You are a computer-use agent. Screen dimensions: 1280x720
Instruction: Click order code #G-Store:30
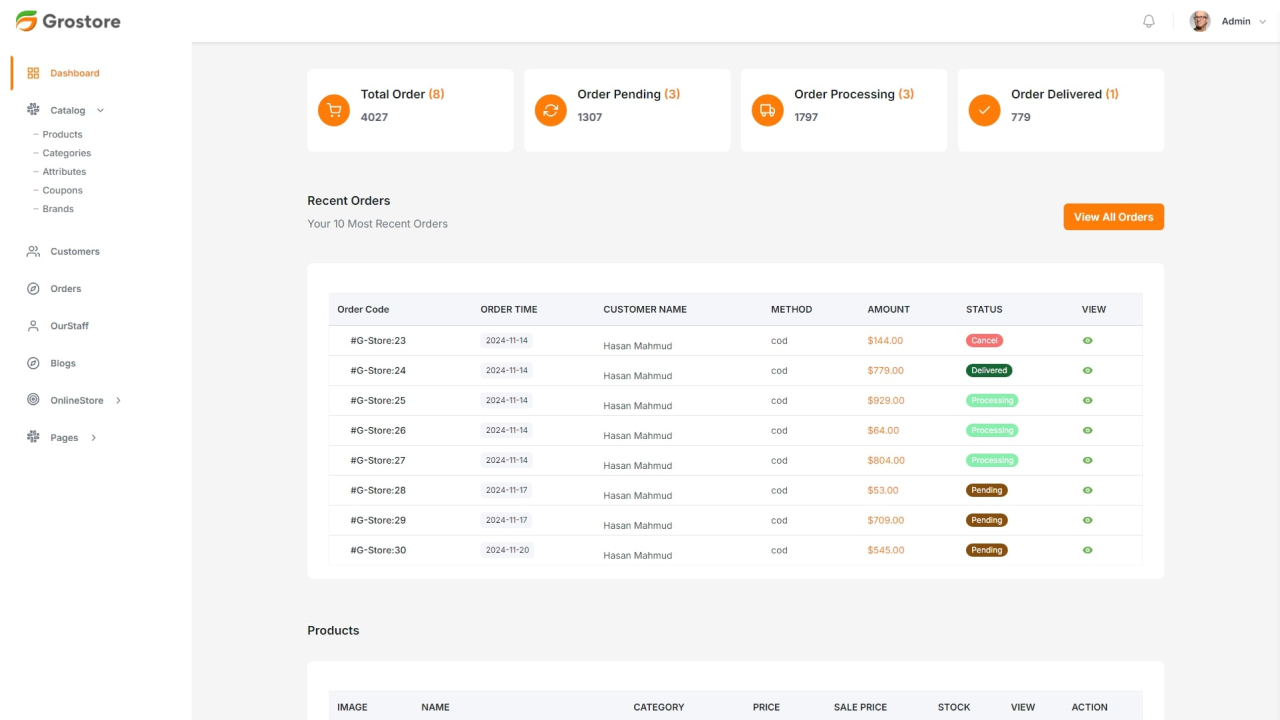378,551
